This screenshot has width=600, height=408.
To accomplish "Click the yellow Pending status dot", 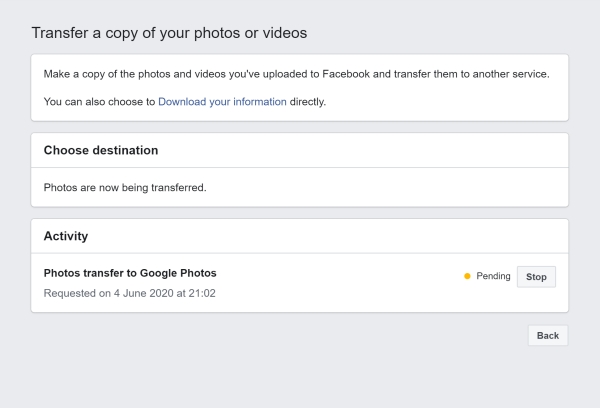I will click(x=467, y=276).
